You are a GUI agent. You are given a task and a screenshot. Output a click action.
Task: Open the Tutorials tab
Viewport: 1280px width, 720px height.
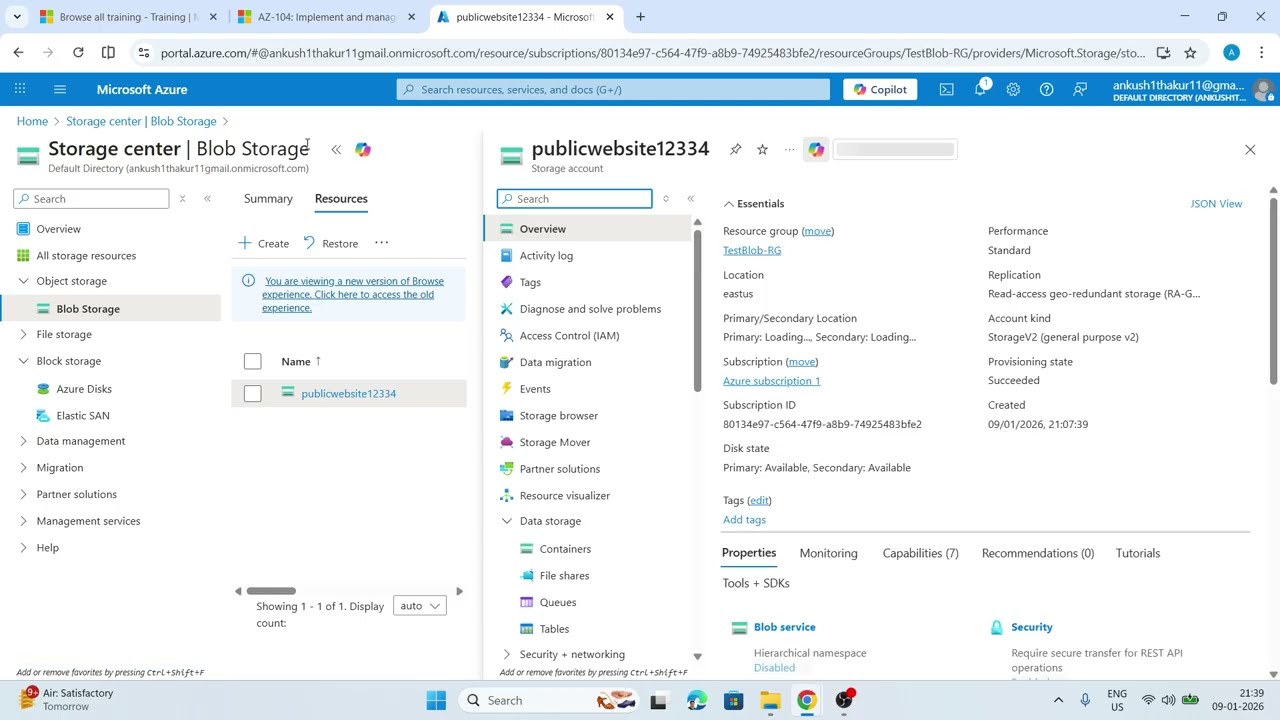click(1138, 553)
